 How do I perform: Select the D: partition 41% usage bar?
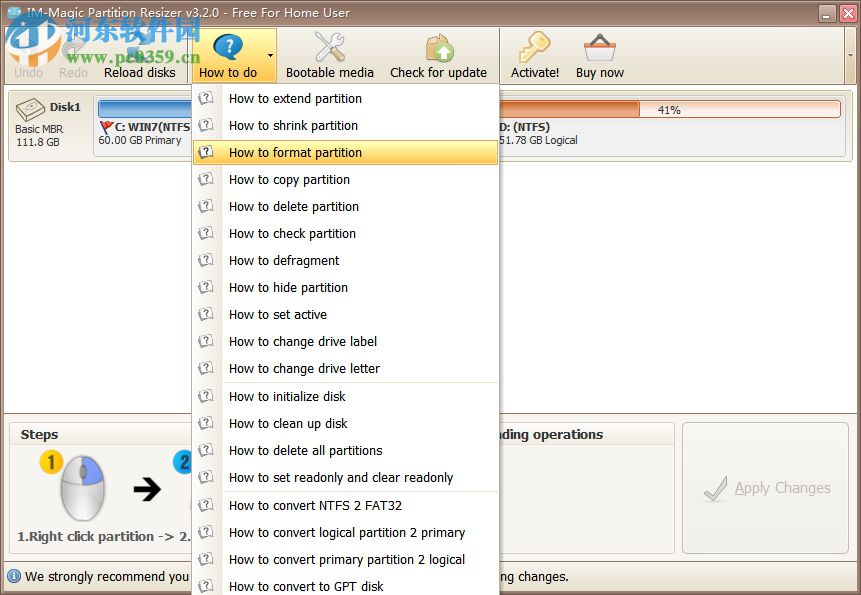(669, 109)
